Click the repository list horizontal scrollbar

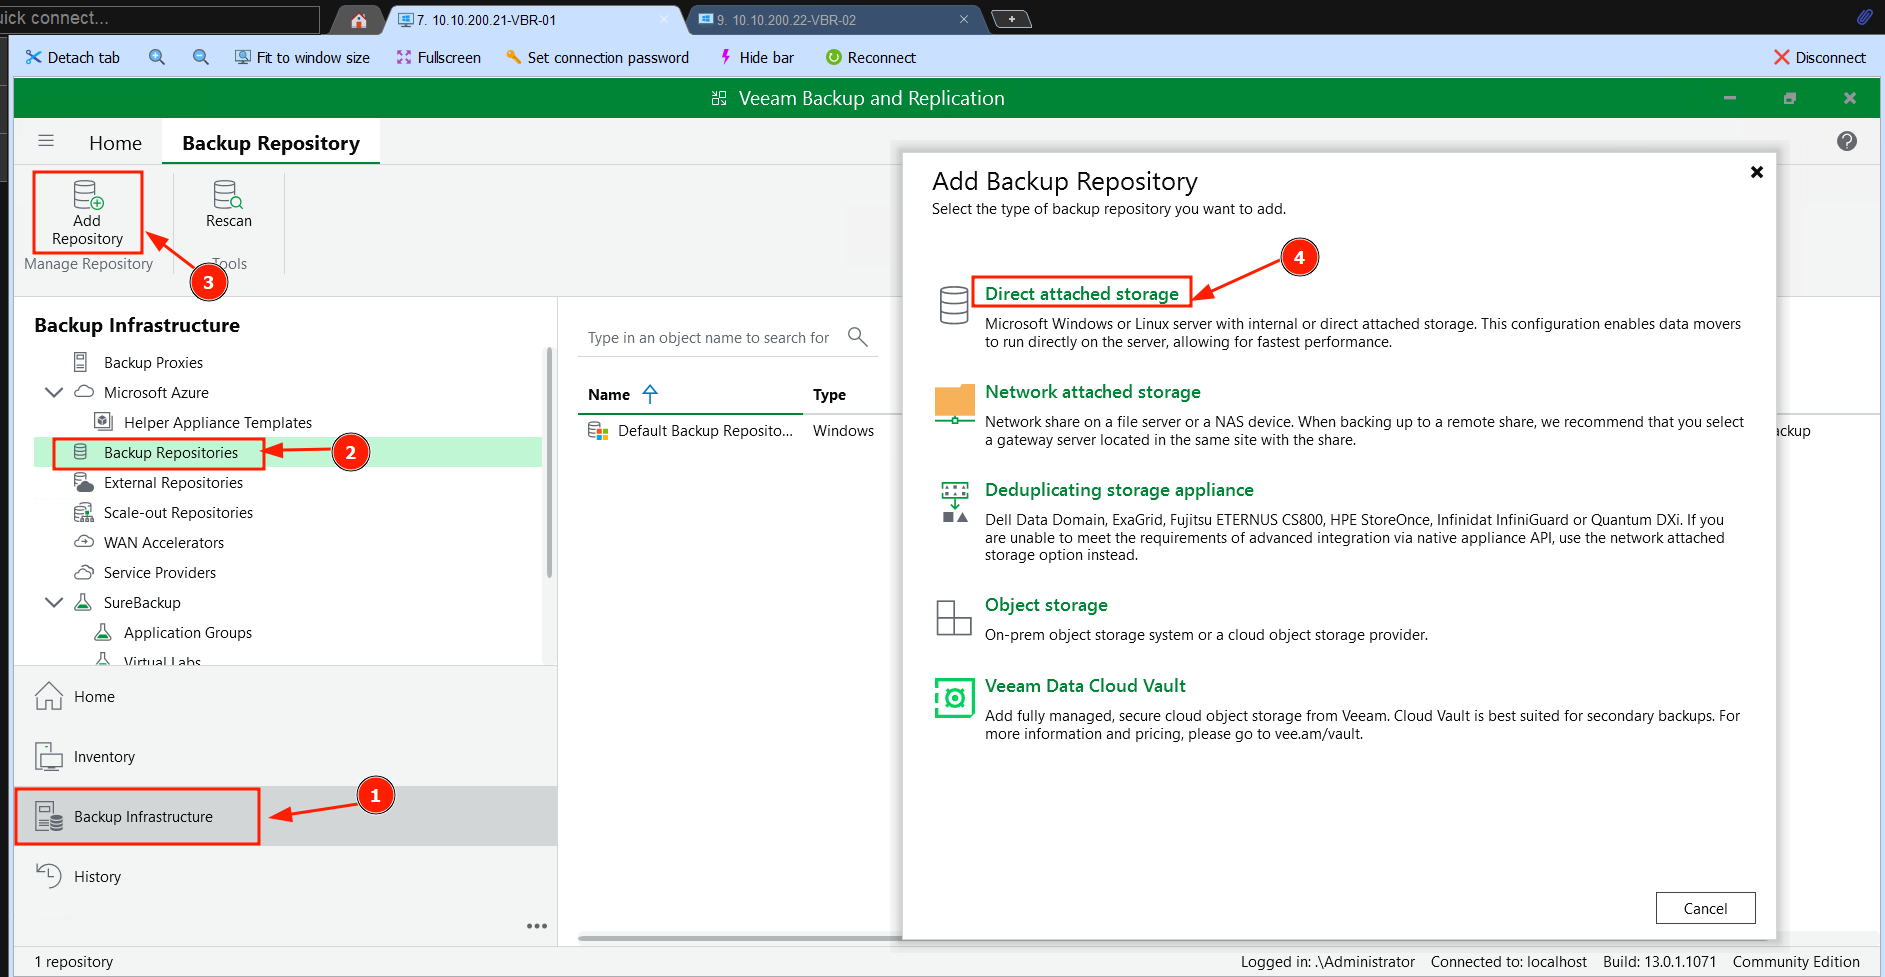point(740,938)
